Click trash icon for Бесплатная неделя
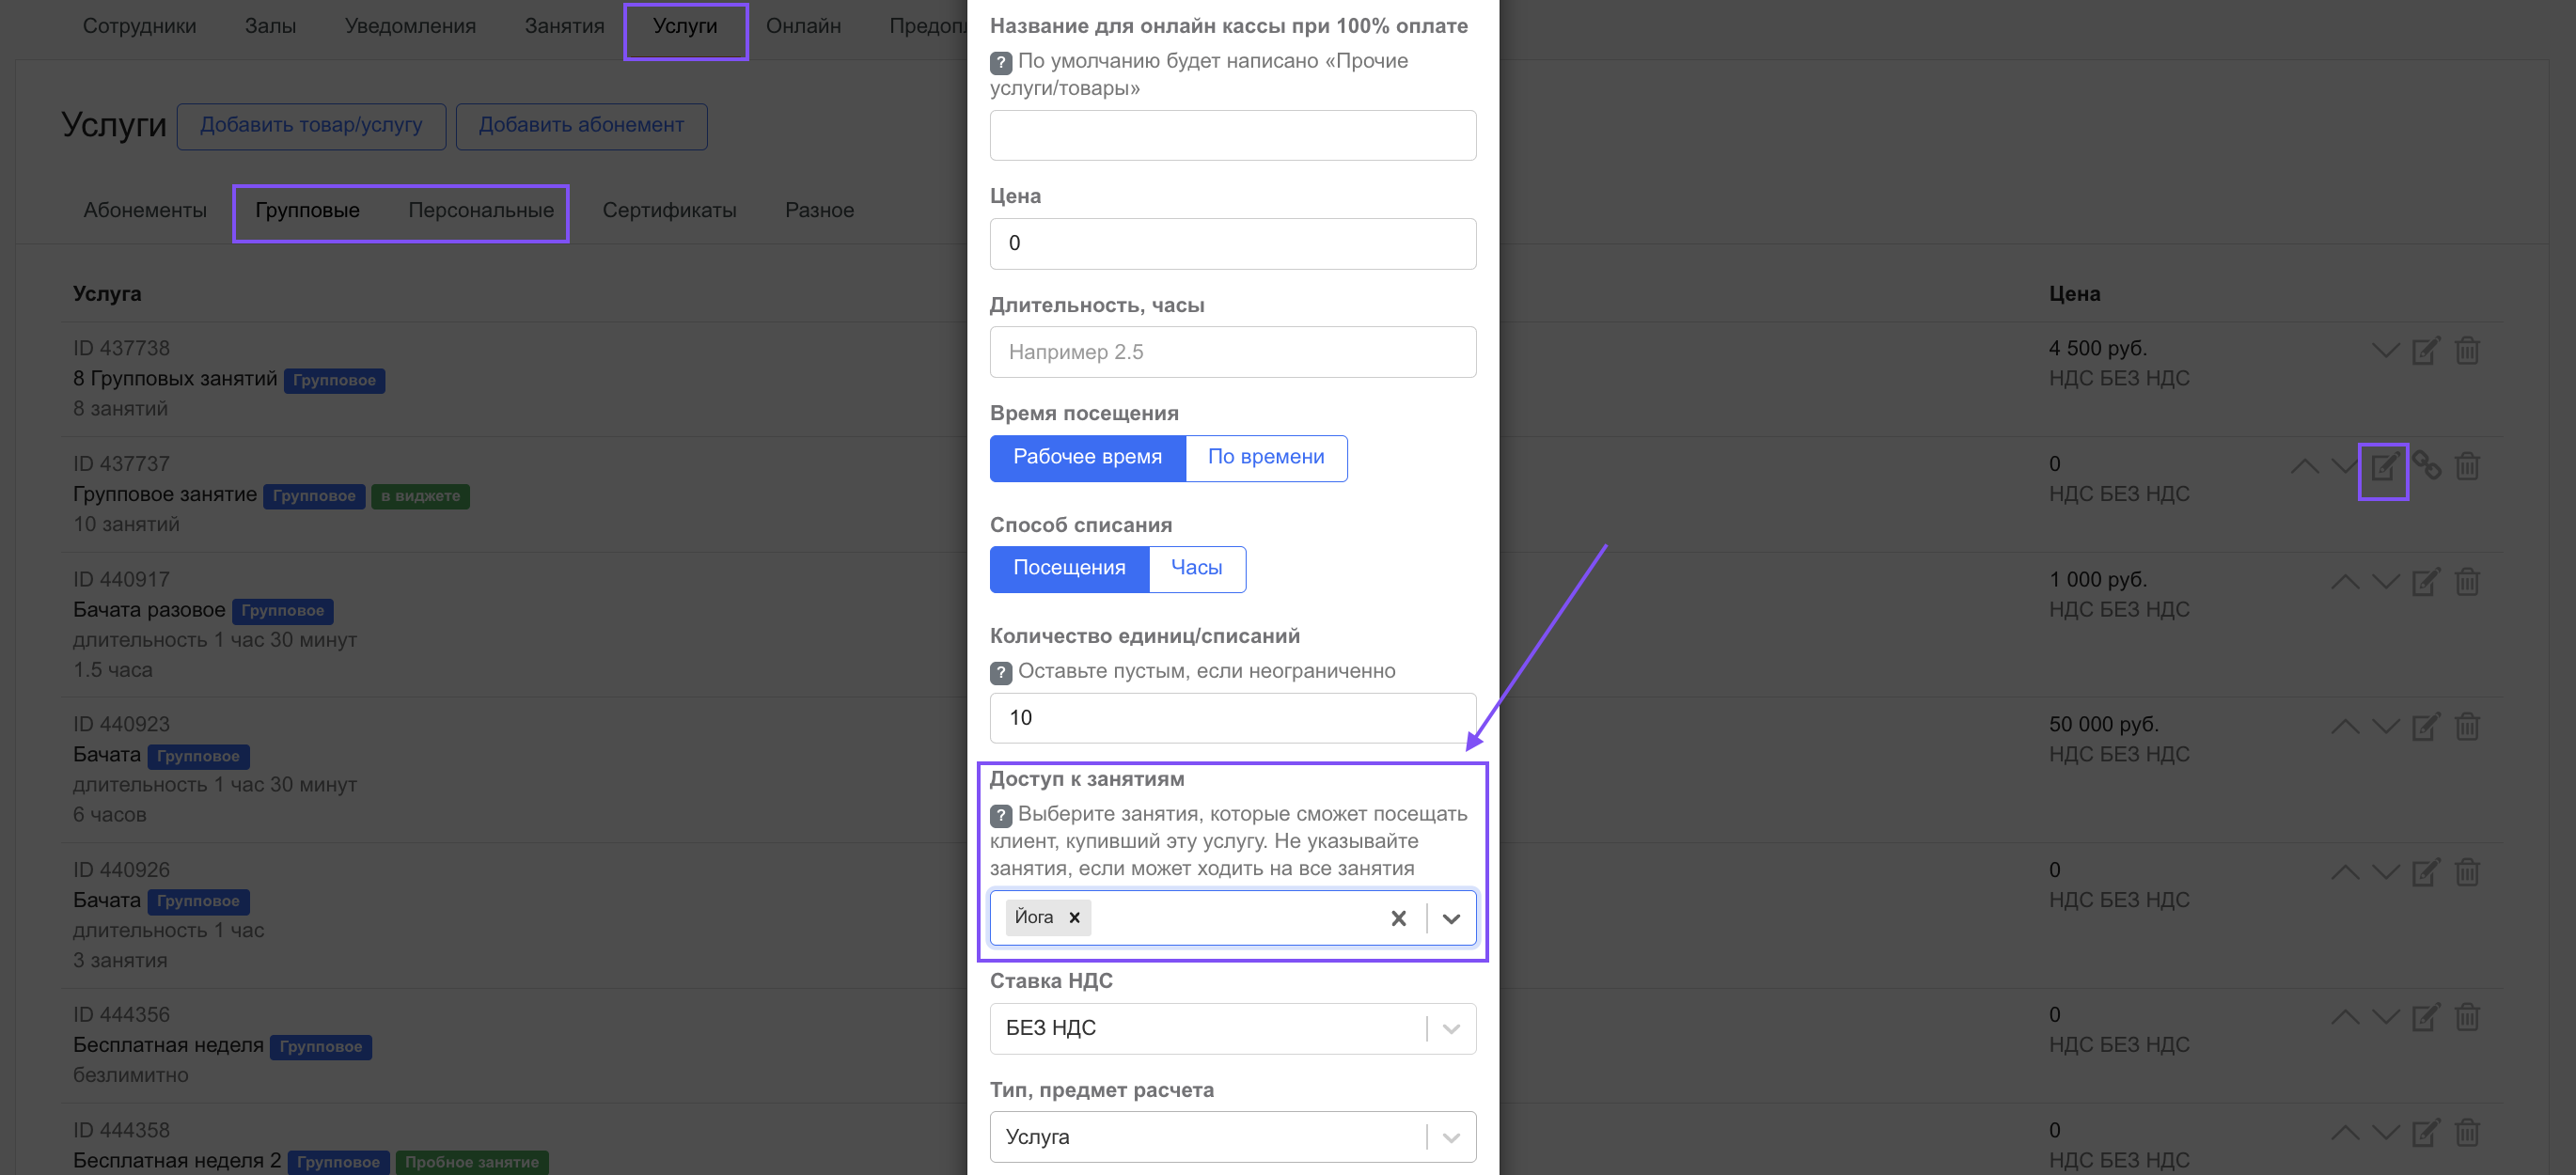Viewport: 2576px width, 1175px height. tap(2467, 1018)
